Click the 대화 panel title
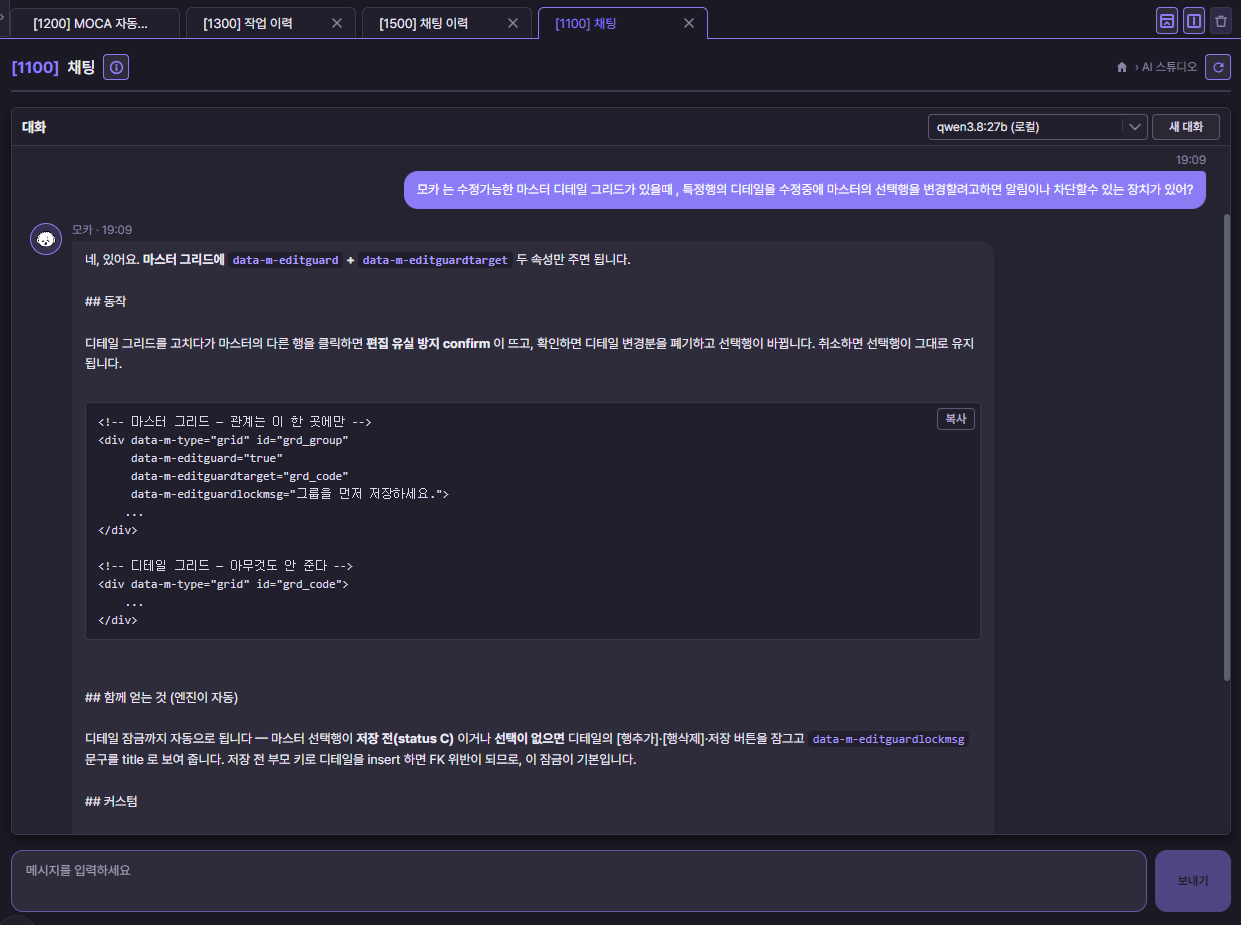 [34, 127]
